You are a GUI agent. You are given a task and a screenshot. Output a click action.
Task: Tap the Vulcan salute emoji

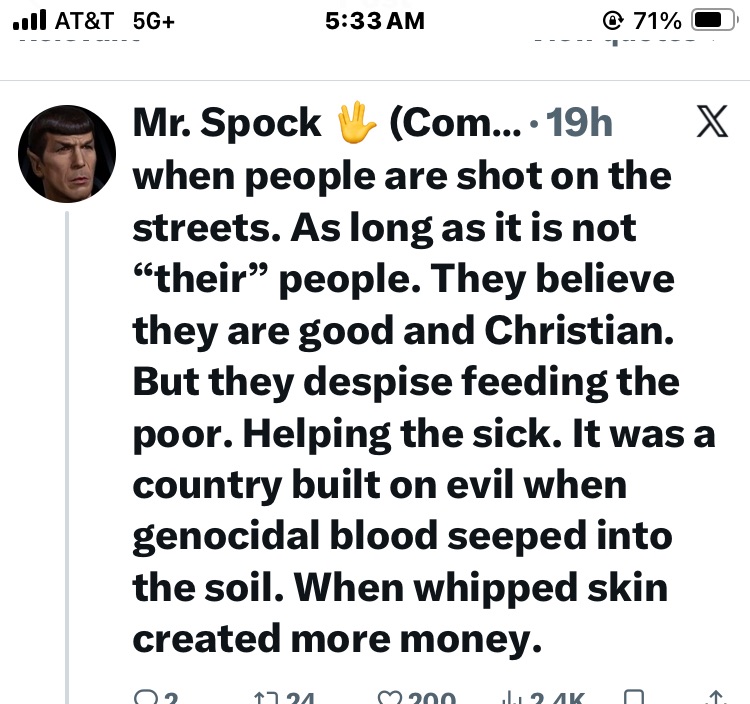pos(355,123)
